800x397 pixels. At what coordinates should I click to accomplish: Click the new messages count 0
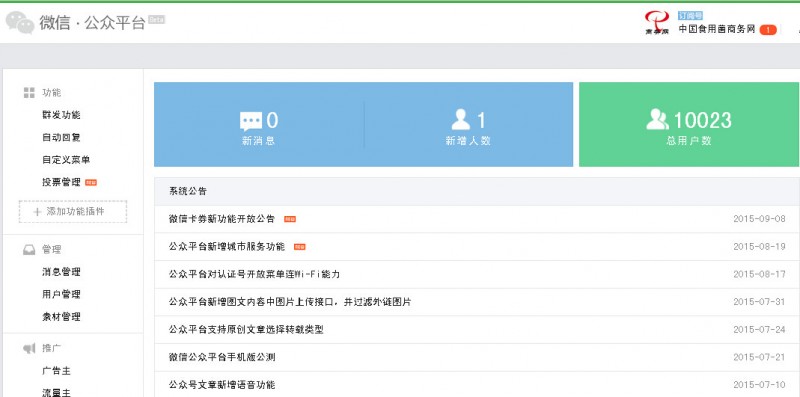pos(272,121)
